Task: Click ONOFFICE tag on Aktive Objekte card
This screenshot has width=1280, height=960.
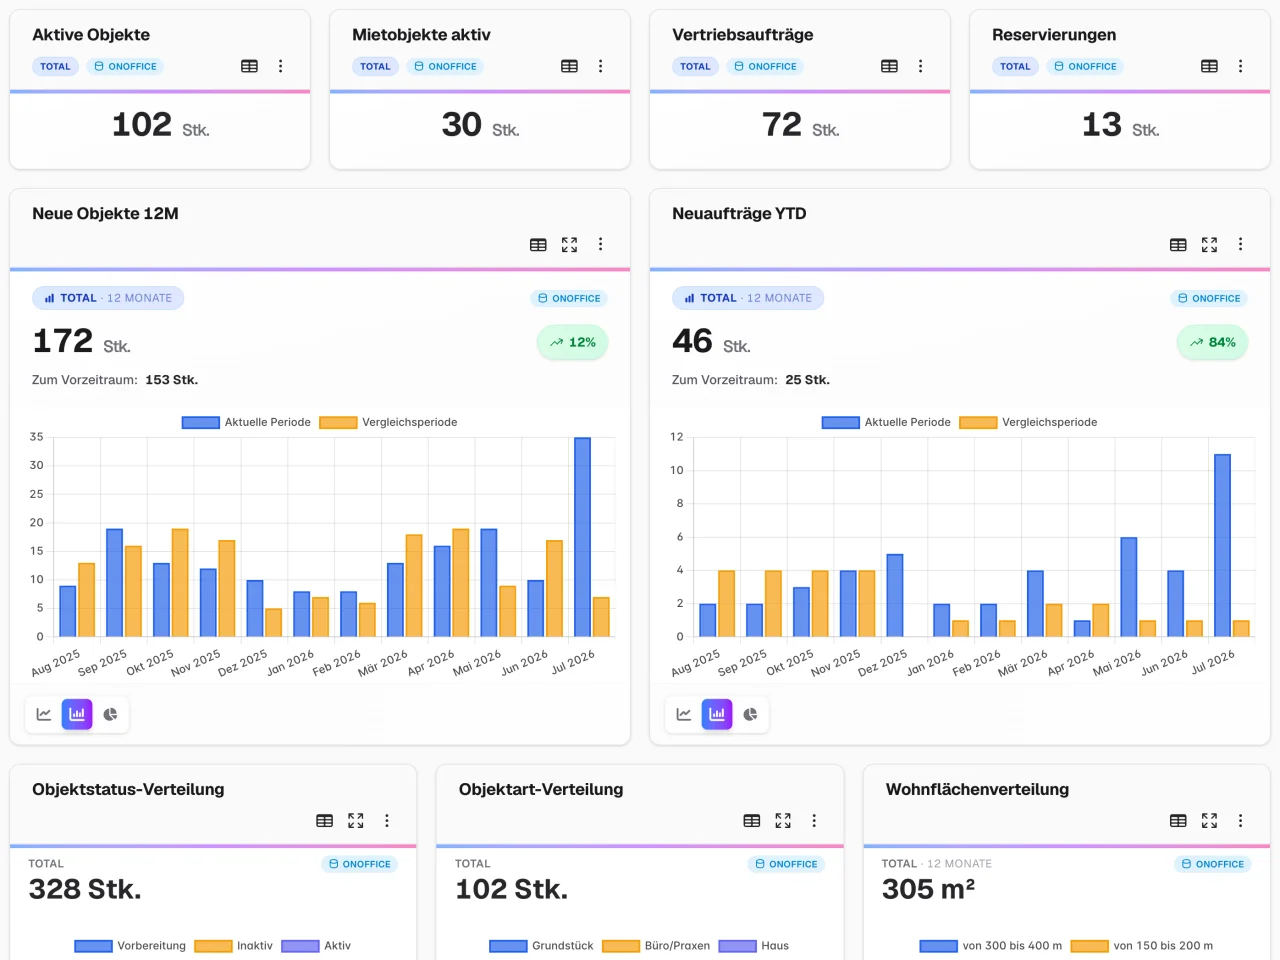Action: [x=125, y=66]
